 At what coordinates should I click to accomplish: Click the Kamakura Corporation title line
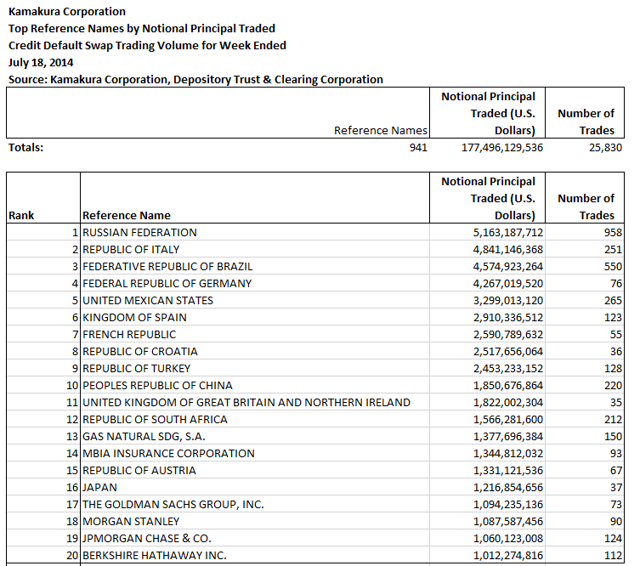[67, 11]
